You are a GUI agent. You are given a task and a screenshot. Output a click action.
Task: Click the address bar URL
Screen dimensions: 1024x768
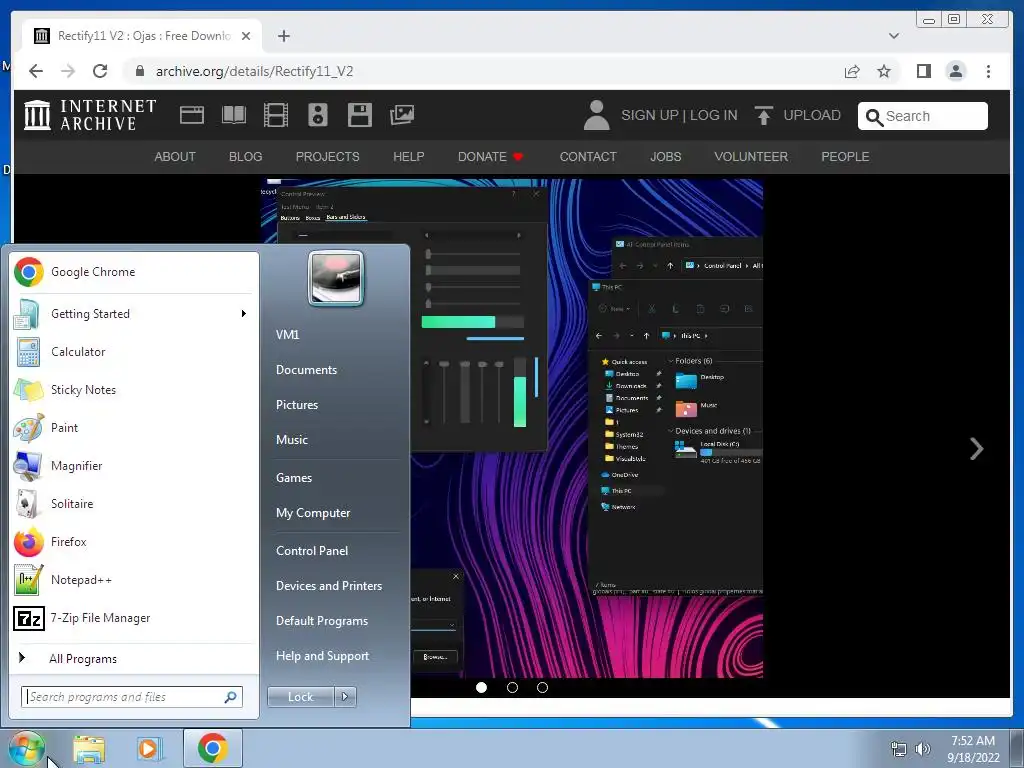tap(254, 71)
